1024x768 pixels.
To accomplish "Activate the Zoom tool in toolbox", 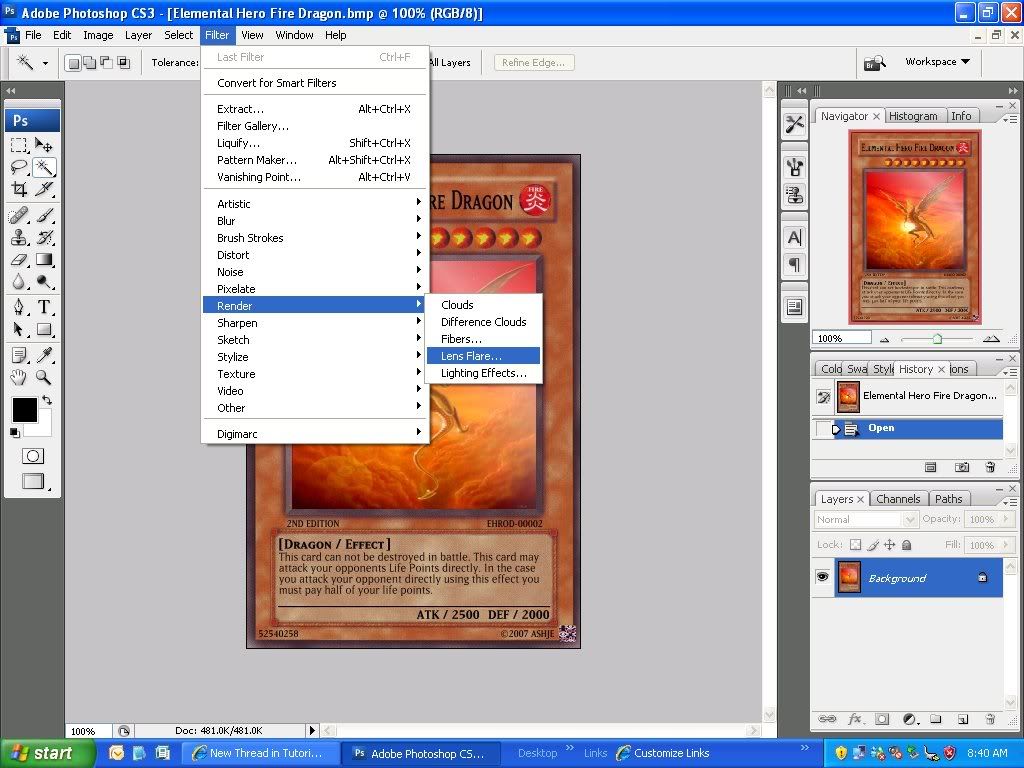I will [44, 377].
